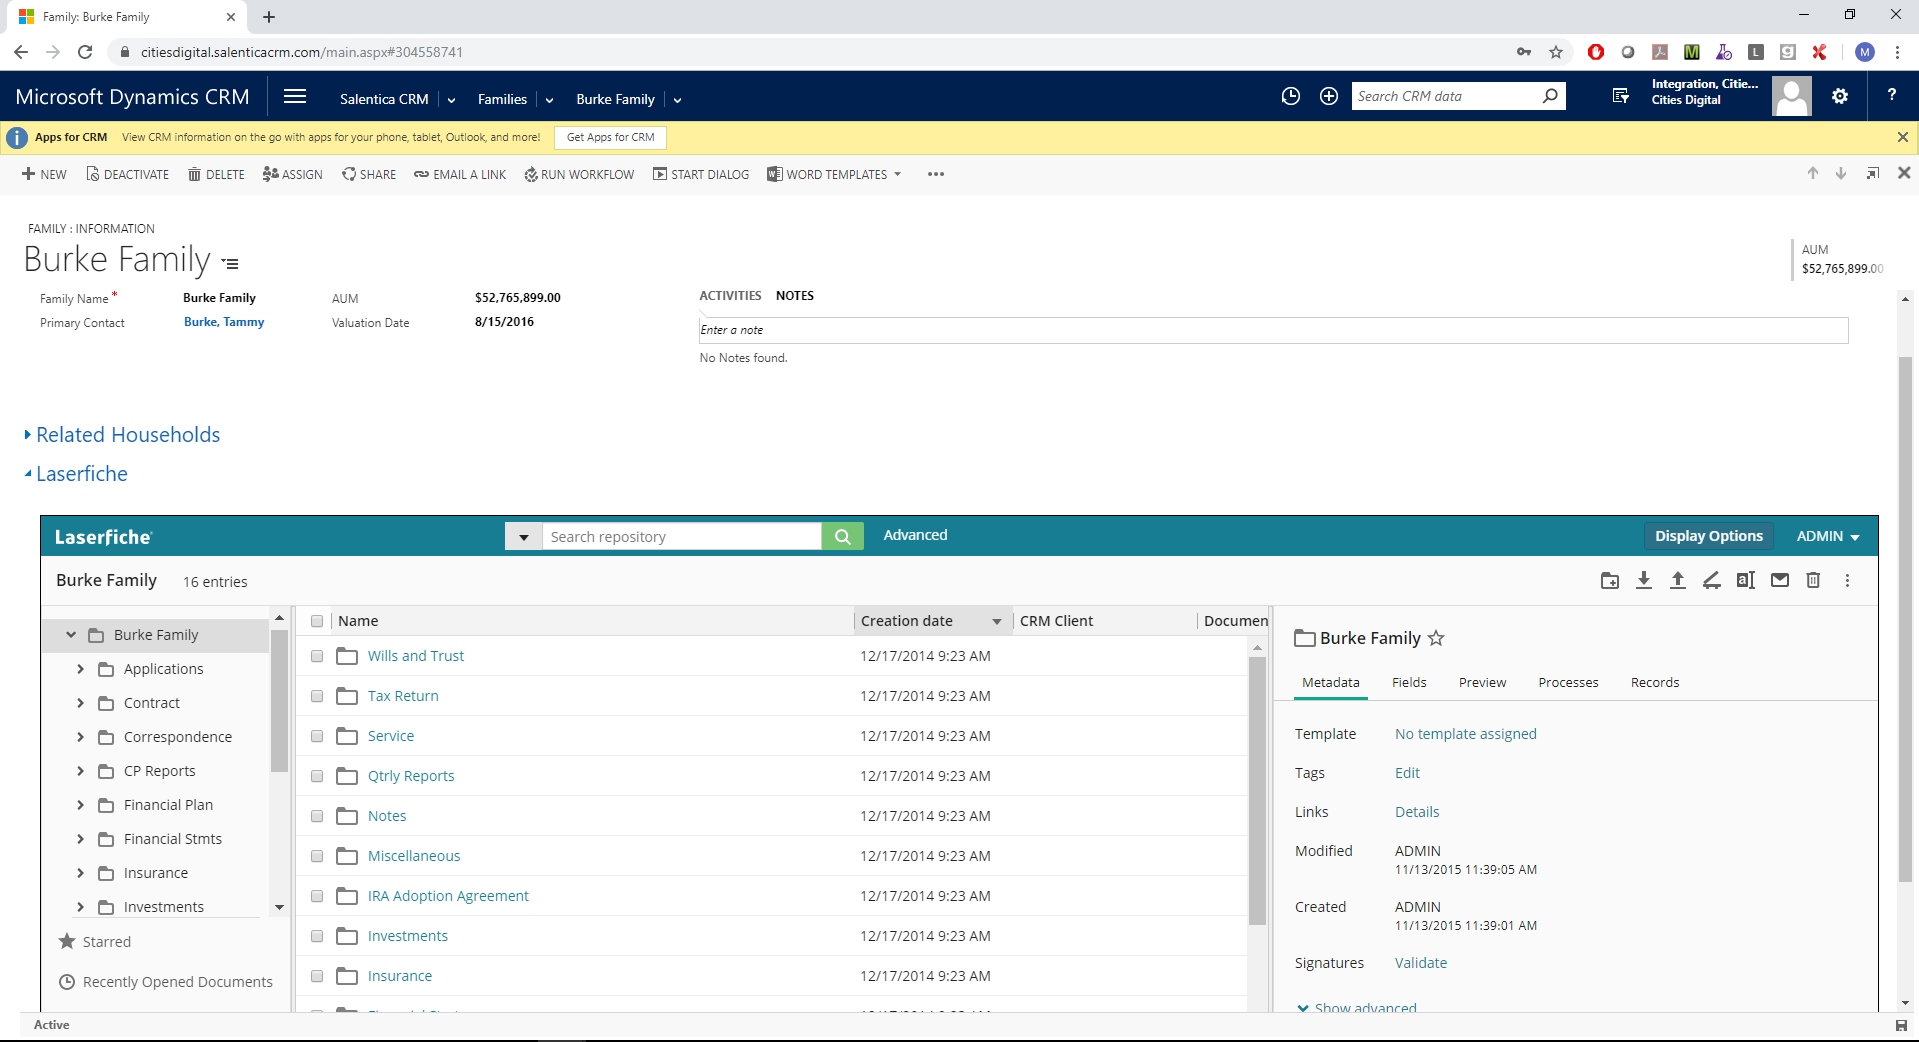Expand the CP Reports tree folder
Image resolution: width=1919 pixels, height=1042 pixels.
[81, 771]
